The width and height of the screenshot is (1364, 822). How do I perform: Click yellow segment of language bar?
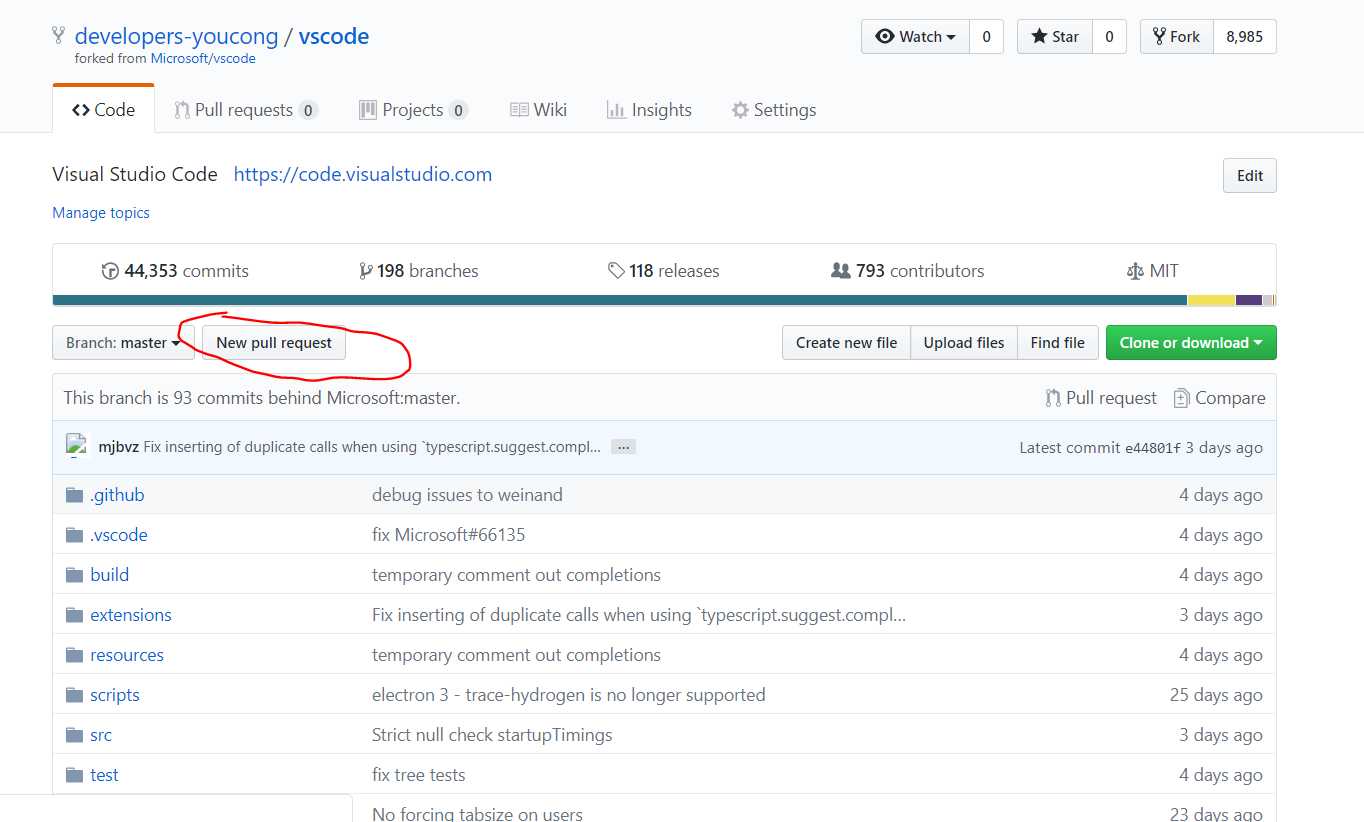tap(1211, 300)
